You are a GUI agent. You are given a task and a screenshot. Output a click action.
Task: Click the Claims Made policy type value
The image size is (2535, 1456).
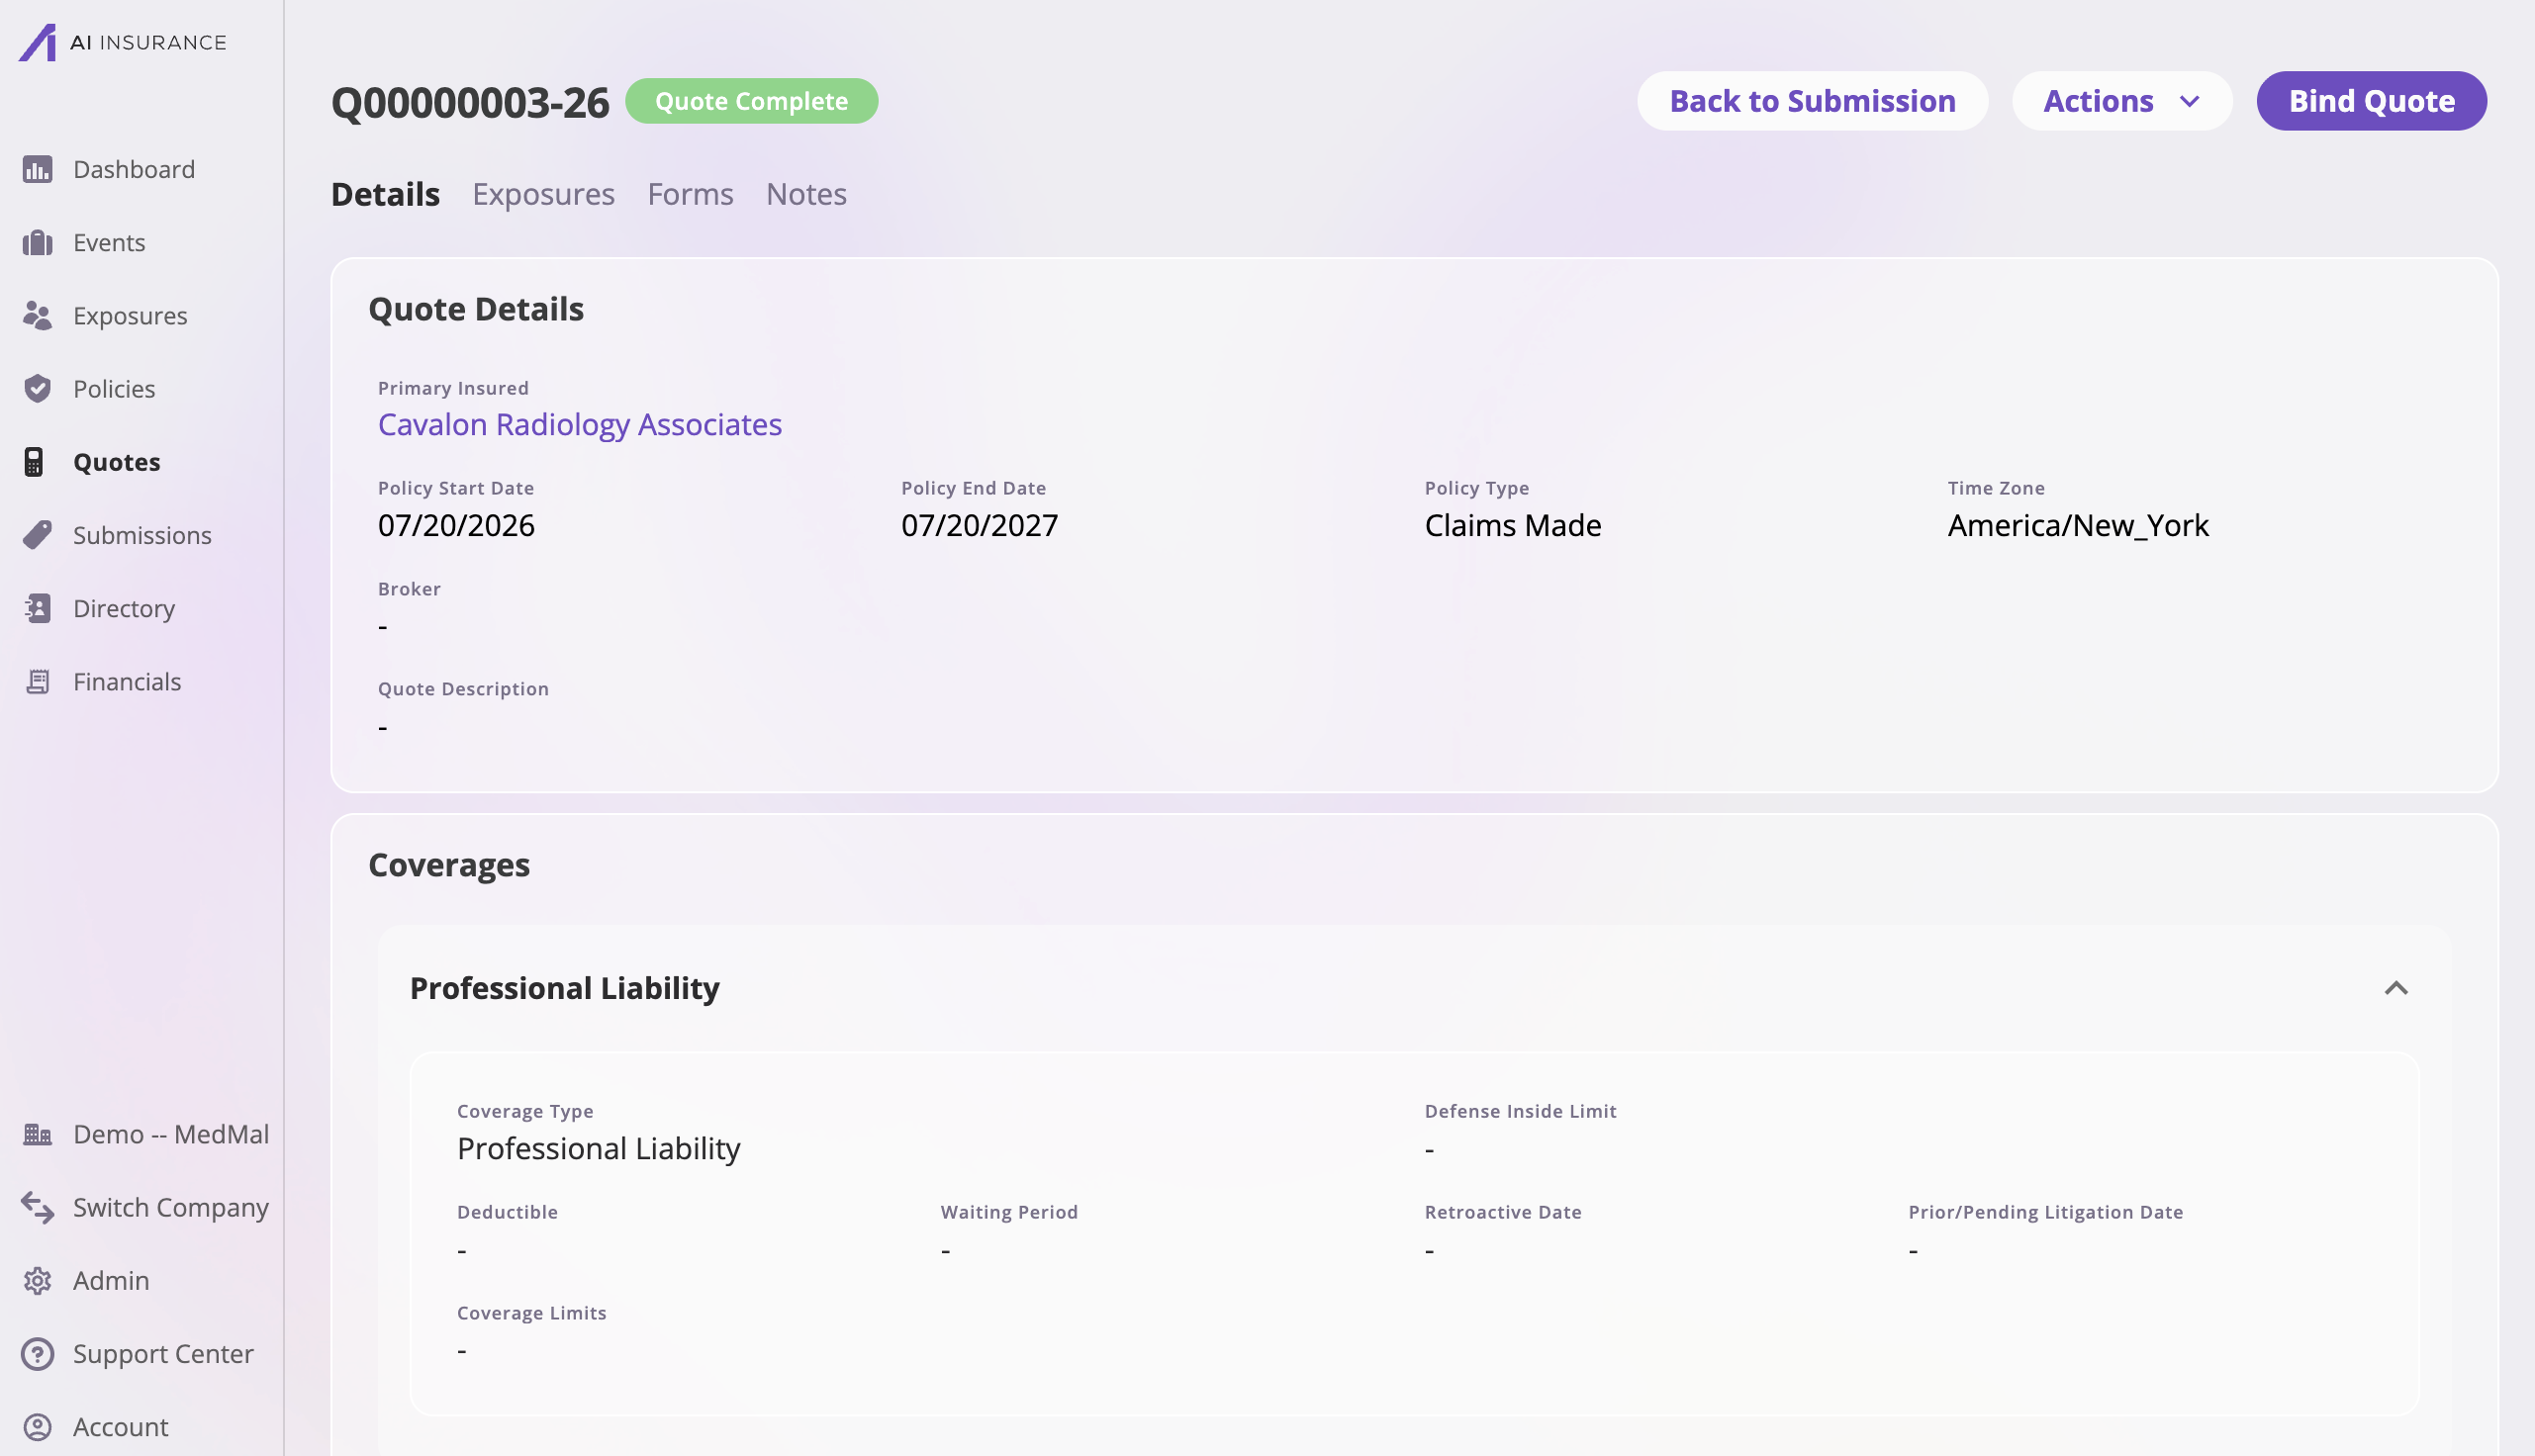tap(1512, 525)
